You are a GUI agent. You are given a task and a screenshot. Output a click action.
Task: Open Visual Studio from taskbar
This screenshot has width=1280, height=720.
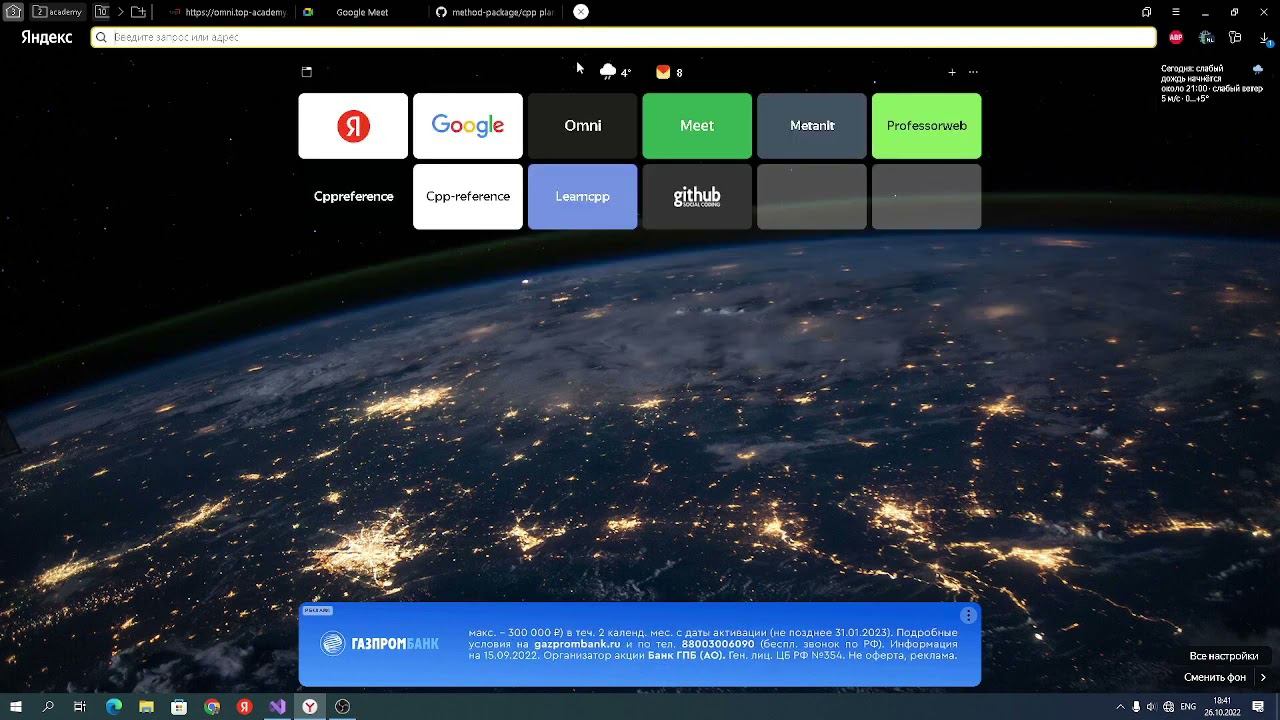point(277,706)
